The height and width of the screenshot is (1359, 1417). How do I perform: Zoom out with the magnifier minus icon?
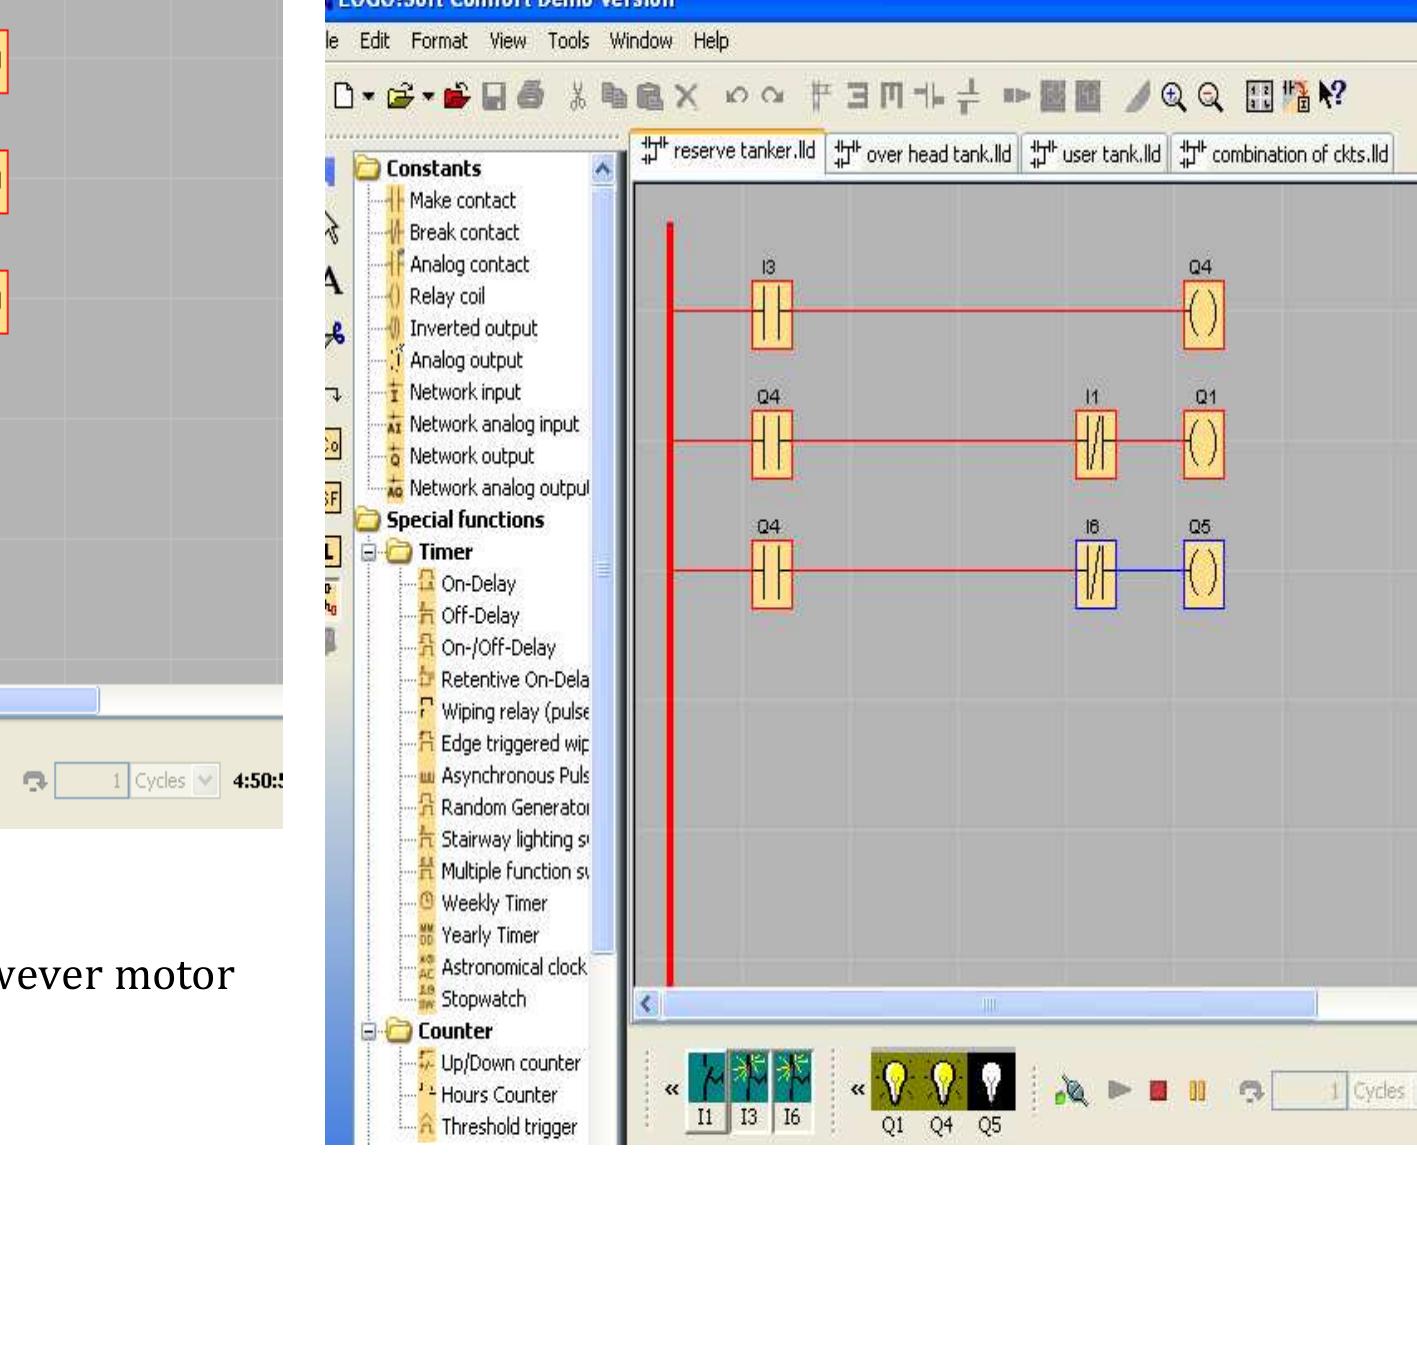(1210, 96)
